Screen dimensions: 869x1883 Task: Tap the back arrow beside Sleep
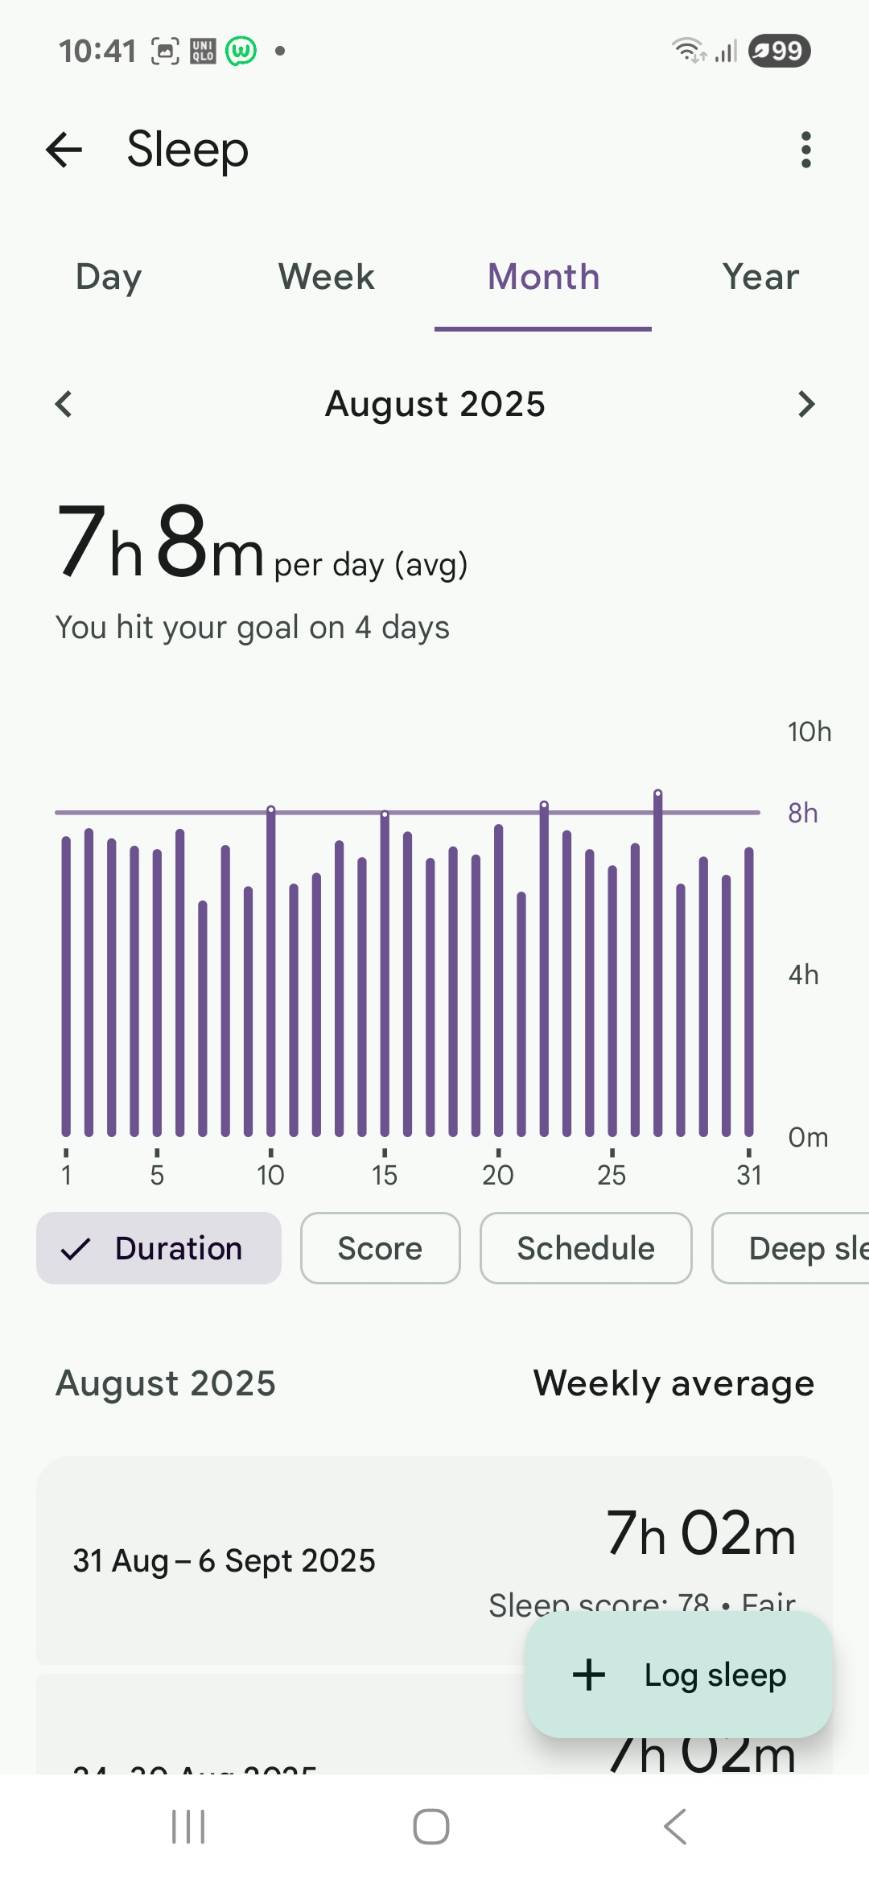point(64,150)
